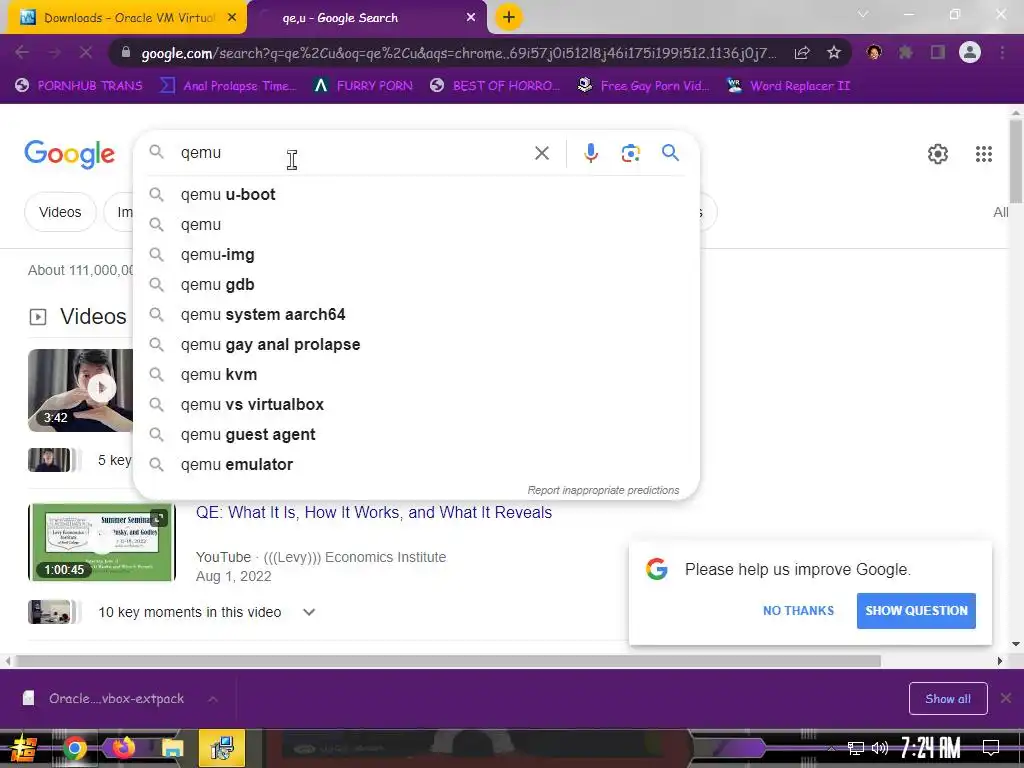
Task: Open the notification center icon
Action: [991, 748]
